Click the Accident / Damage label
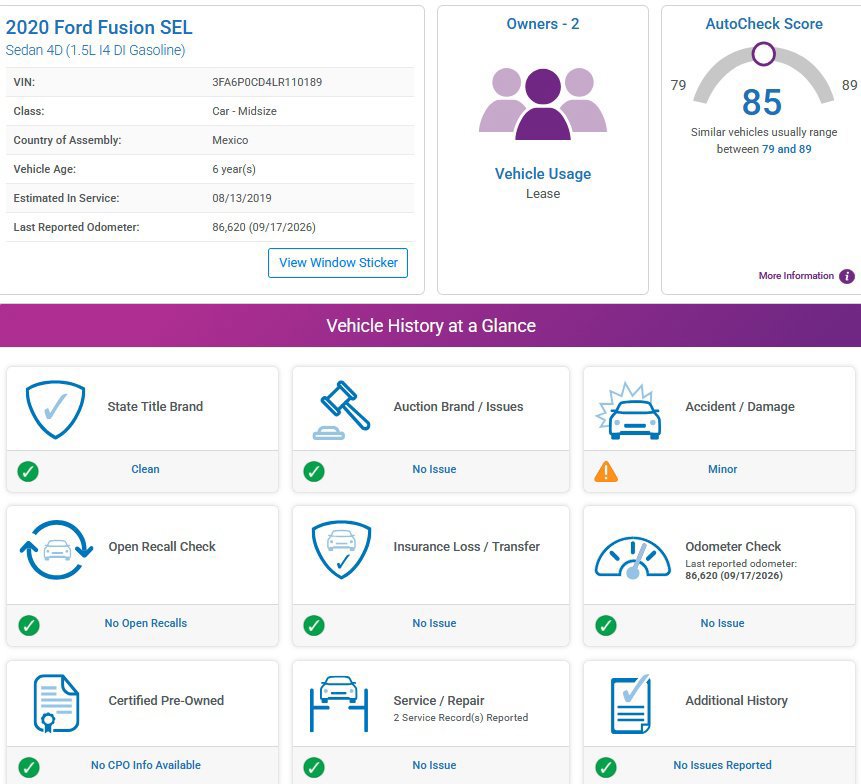861x784 pixels. (x=740, y=406)
